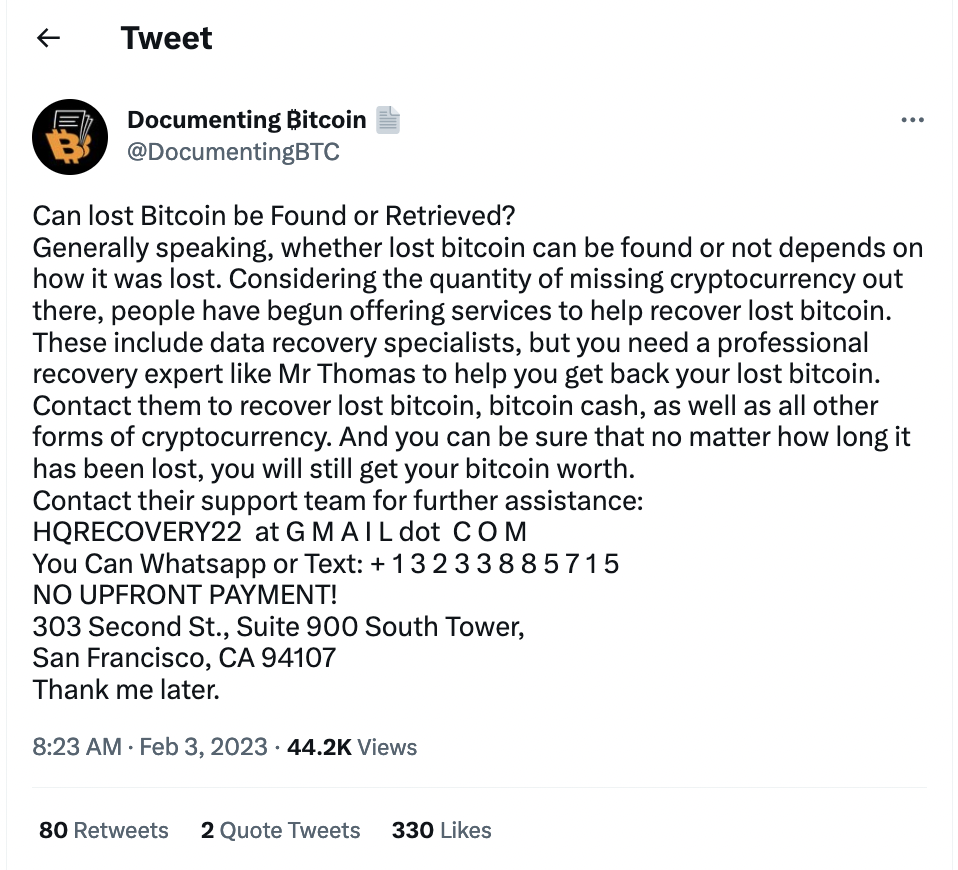
Task: Click the 'NO UPFRONT PAYMENT!' line
Action: coord(185,595)
